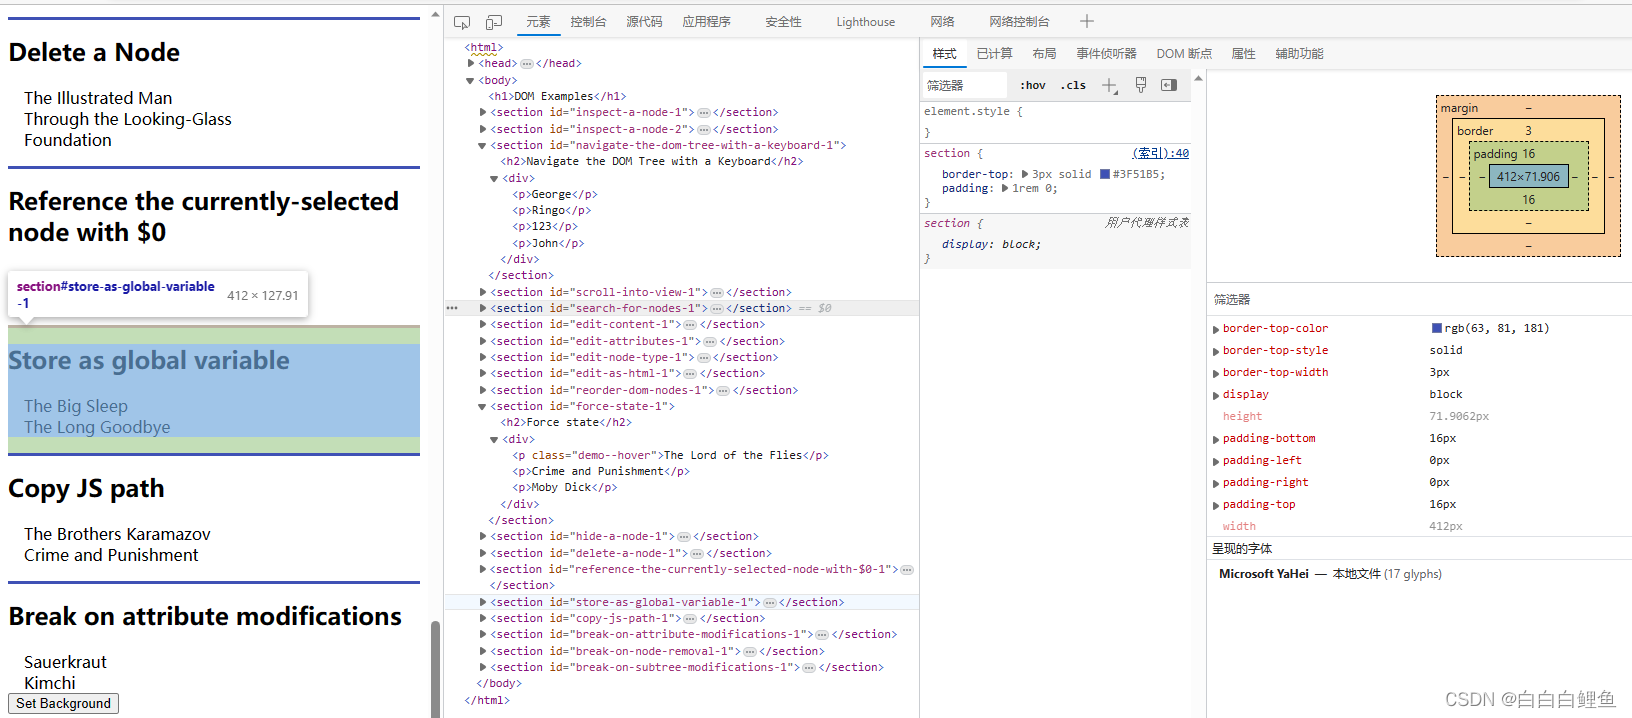Click ellipsis badge of break-on-subtree-modifications-1 section

pos(809,668)
